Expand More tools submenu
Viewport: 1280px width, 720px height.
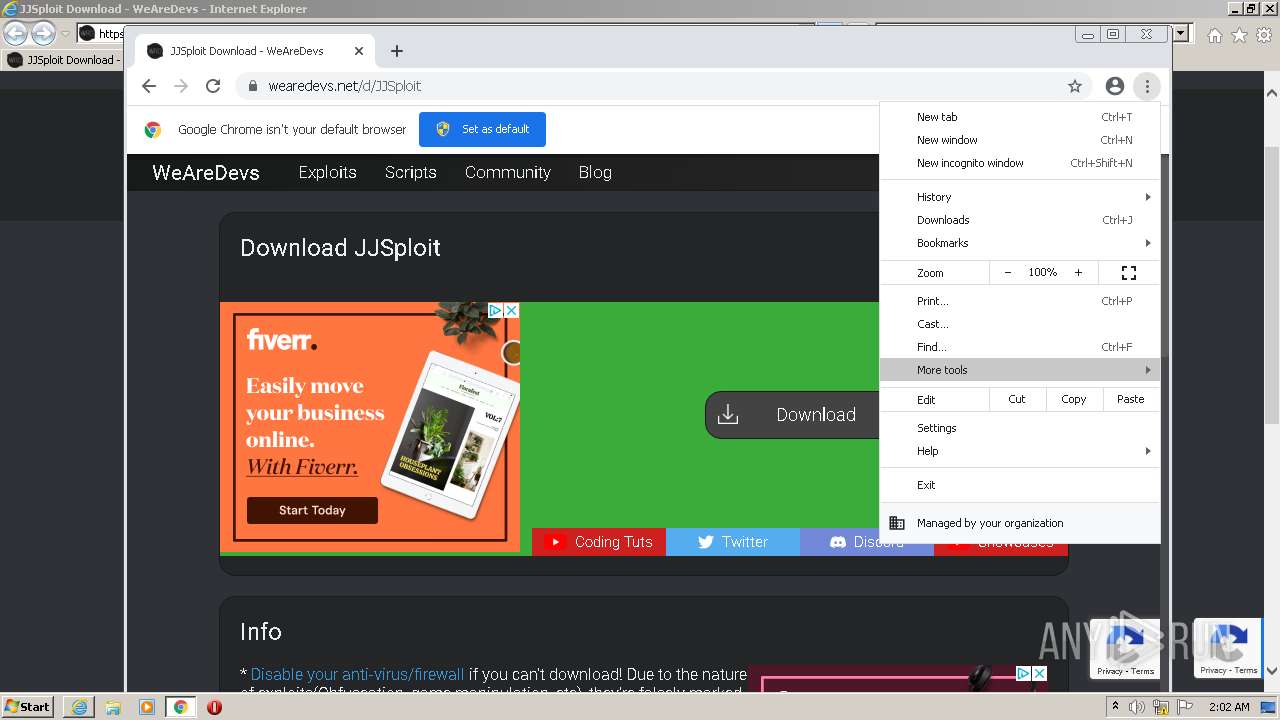pos(1020,370)
